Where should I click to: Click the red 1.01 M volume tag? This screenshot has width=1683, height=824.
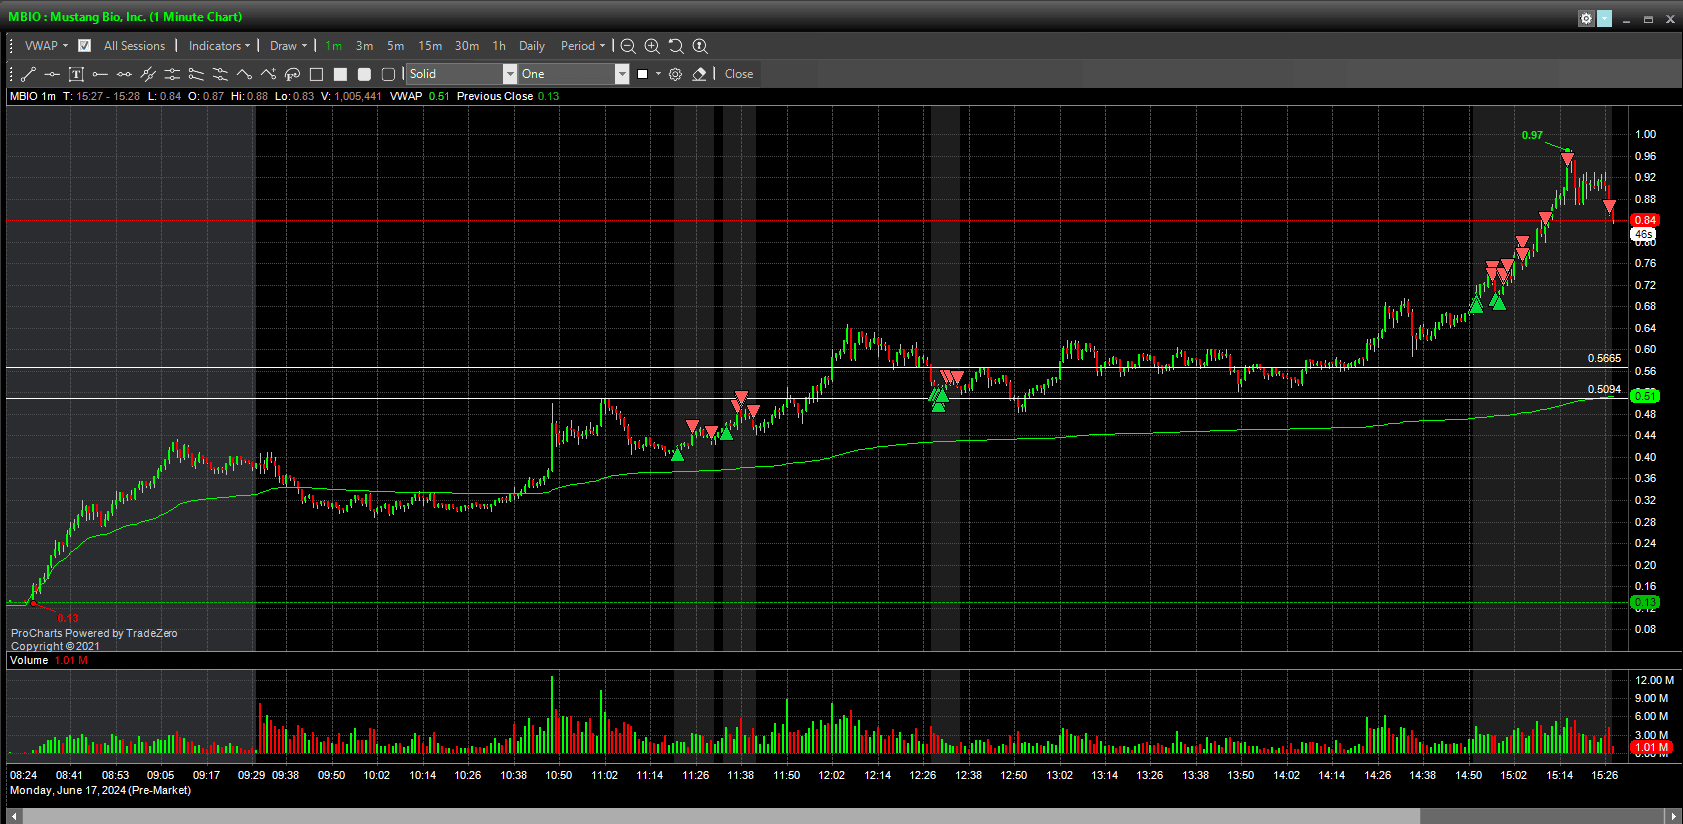point(1650,747)
